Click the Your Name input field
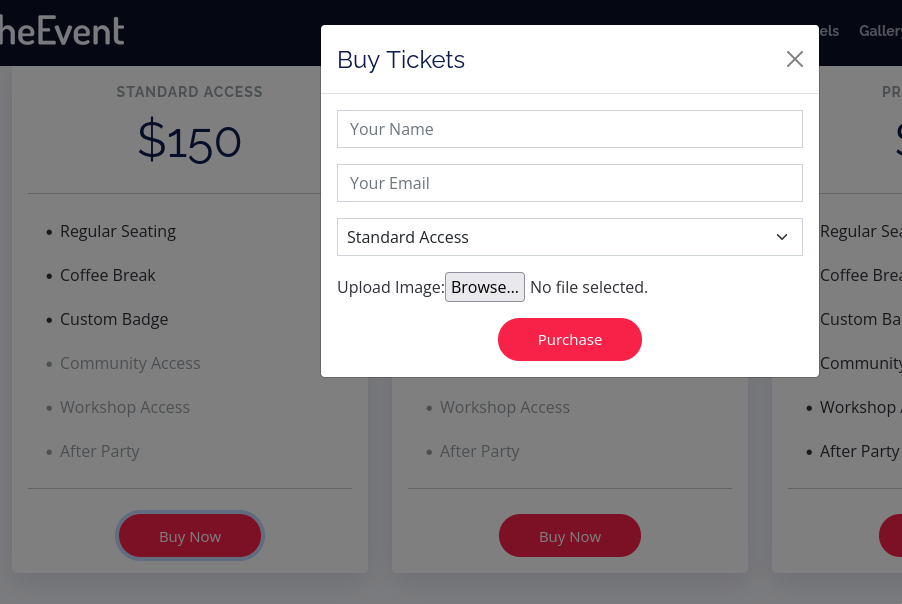This screenshot has height=604, width=902. [569, 129]
